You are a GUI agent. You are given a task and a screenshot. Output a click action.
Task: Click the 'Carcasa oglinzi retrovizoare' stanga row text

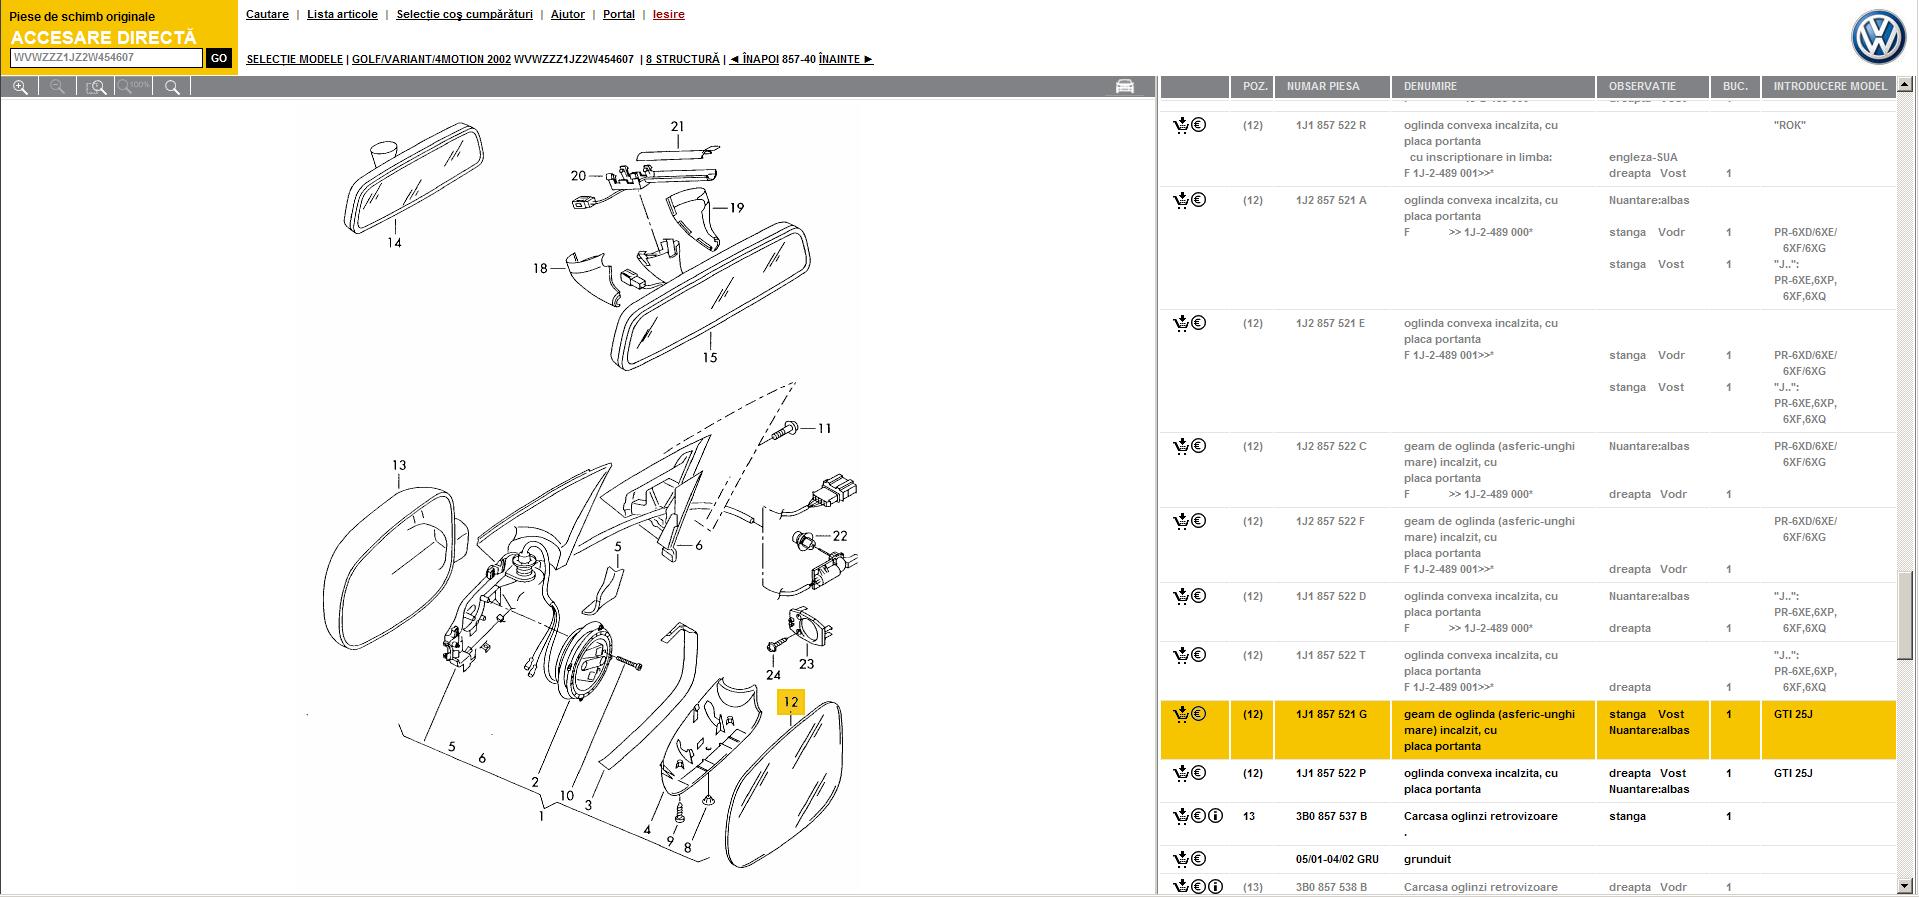pos(1480,816)
